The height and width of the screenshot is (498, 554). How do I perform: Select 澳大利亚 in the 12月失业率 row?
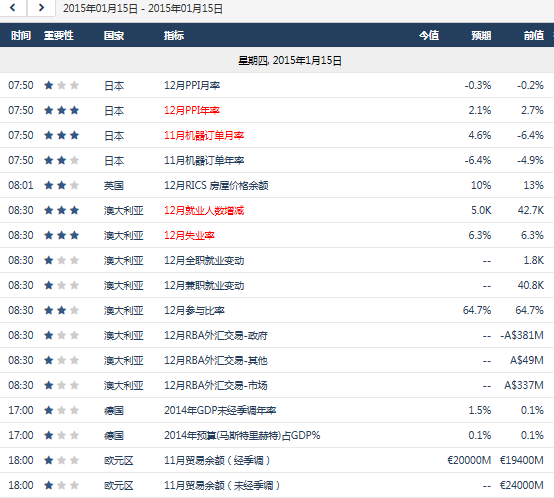124,236
